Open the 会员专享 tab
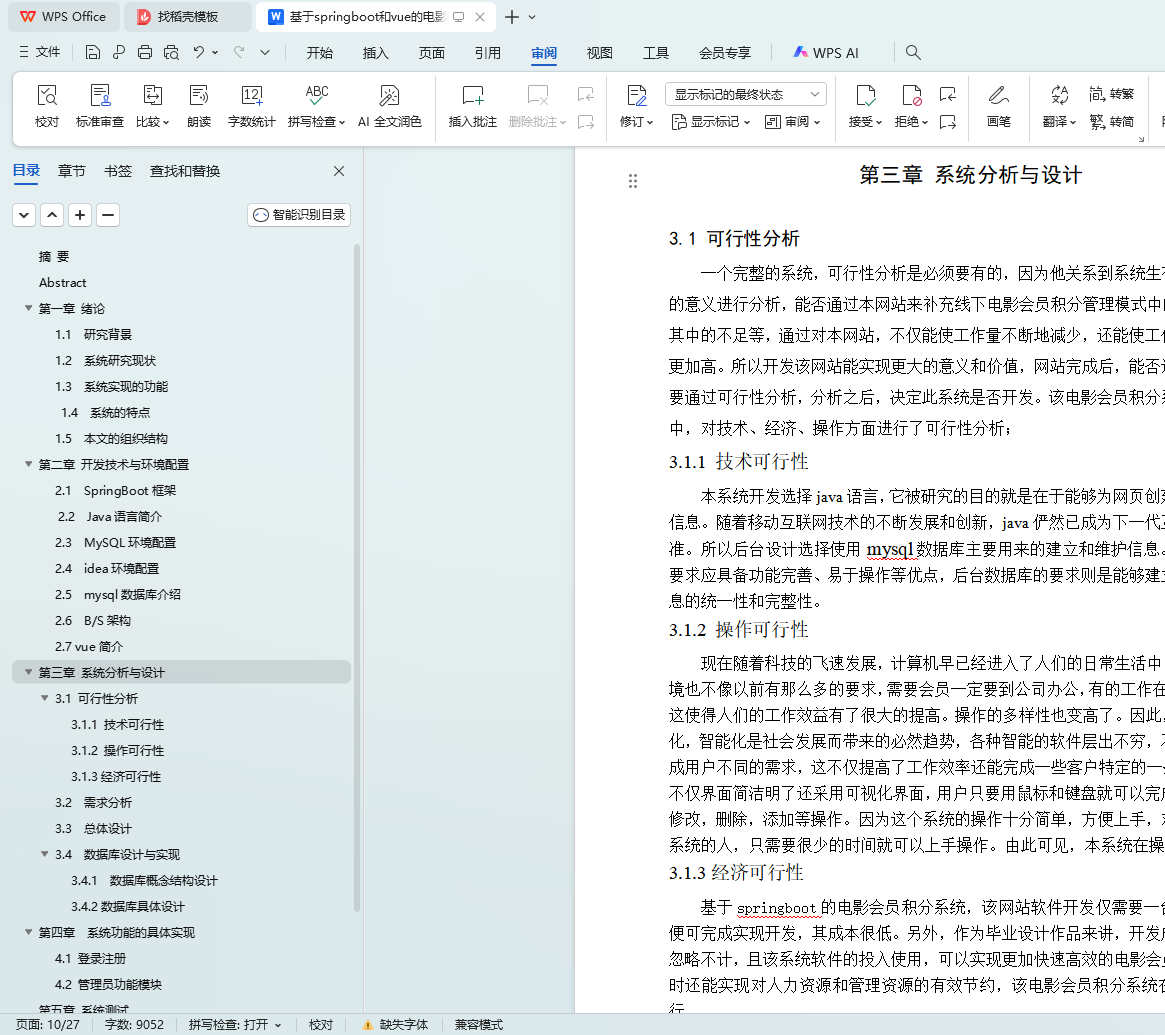Image resolution: width=1165 pixels, height=1035 pixels. 724,53
